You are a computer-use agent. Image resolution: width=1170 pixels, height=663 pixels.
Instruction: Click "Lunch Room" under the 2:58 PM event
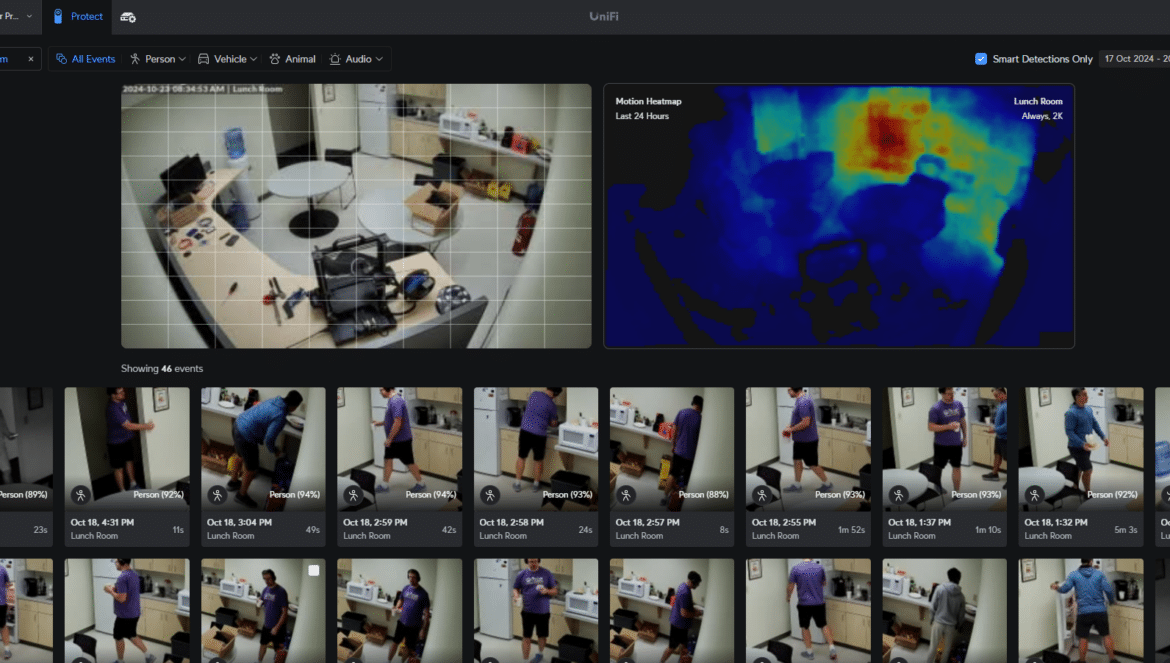tap(502, 536)
